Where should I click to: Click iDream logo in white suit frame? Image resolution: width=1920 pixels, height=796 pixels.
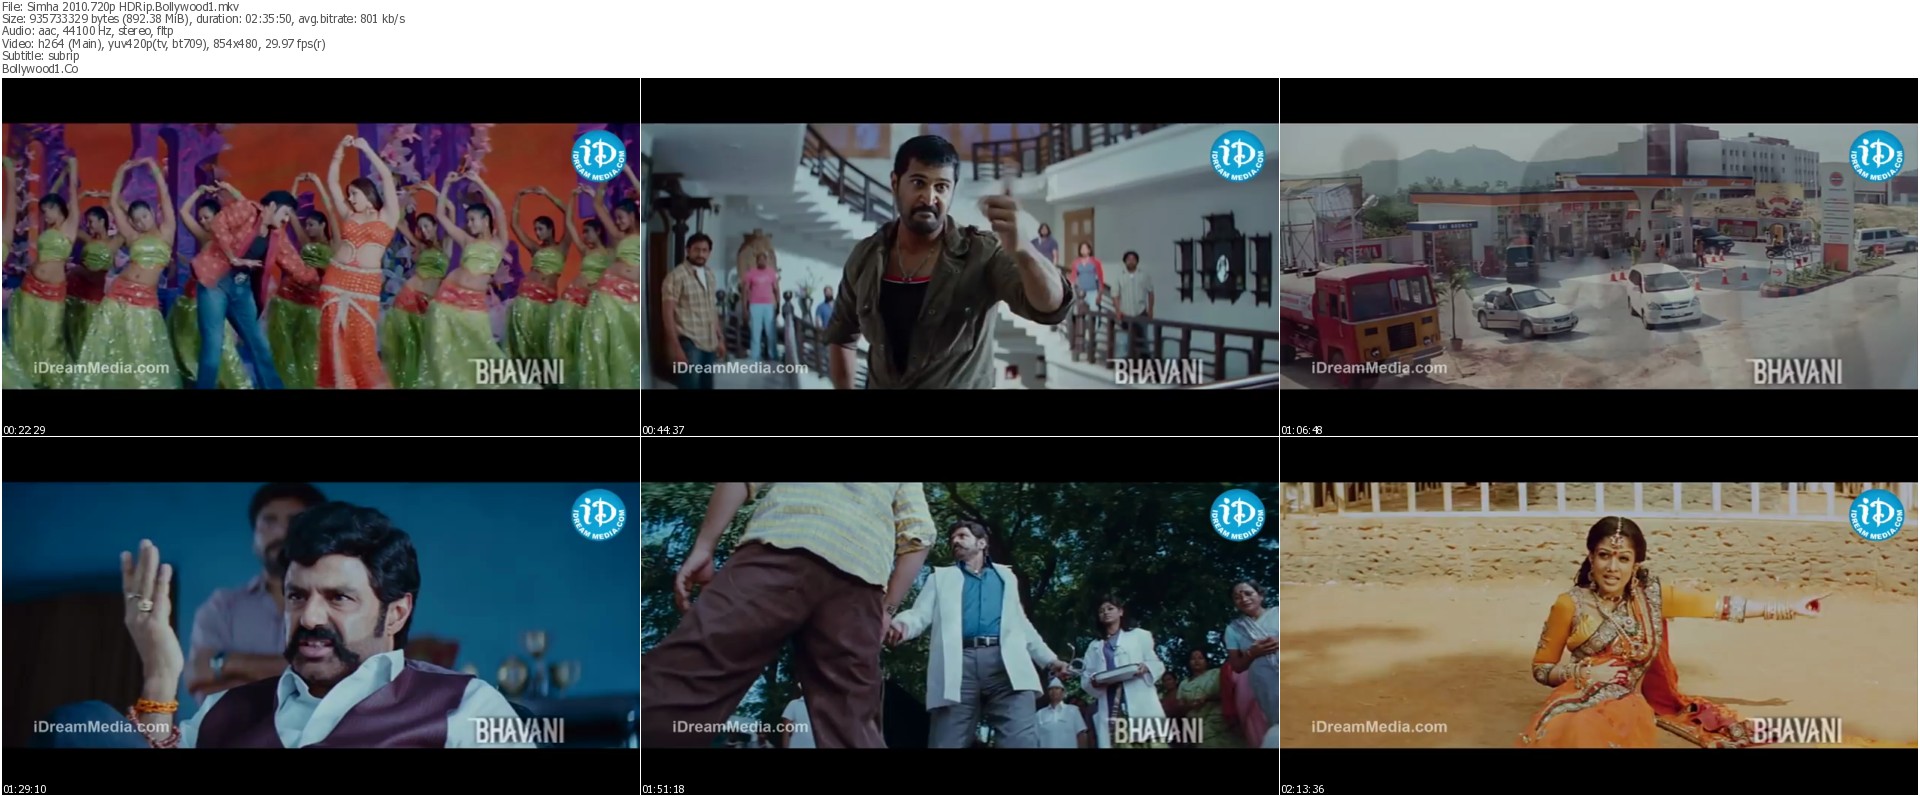1237,515
